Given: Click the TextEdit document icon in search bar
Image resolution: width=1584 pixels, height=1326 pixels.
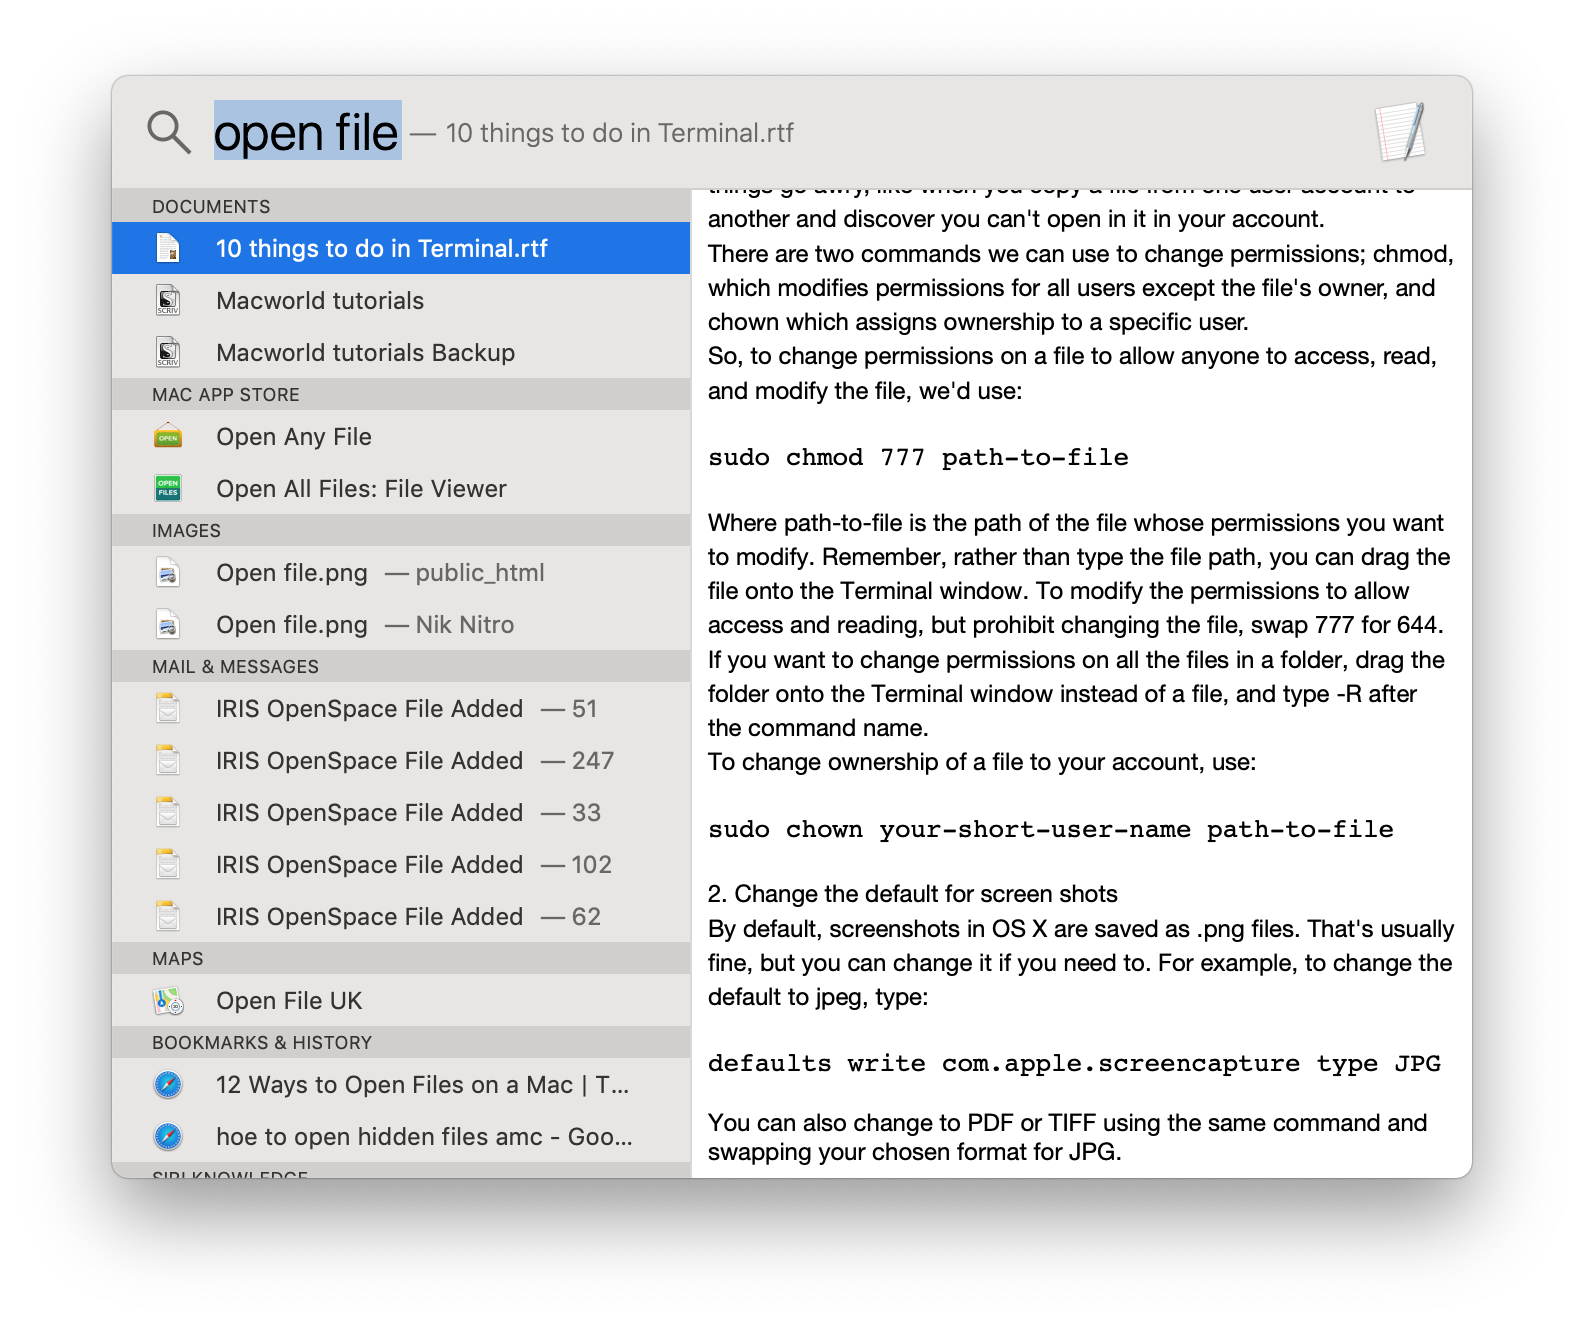Looking at the screenshot, I should click(x=1402, y=131).
